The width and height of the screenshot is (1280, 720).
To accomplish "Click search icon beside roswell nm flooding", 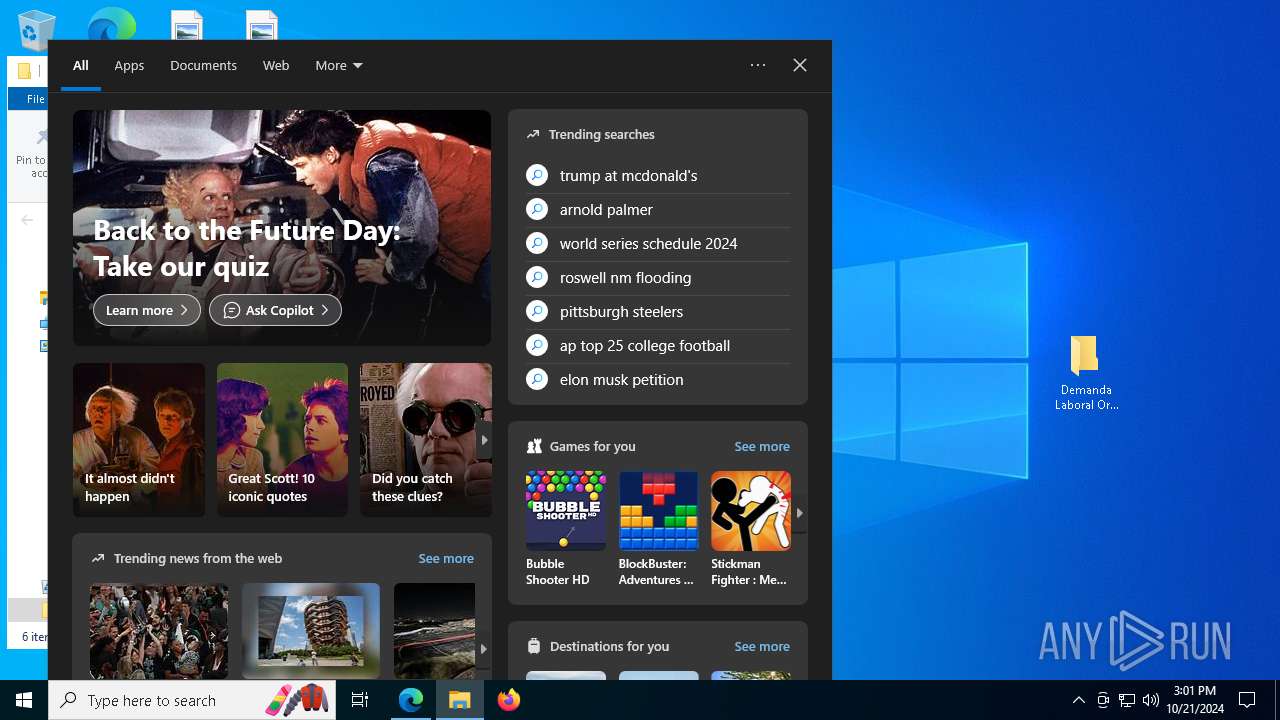I will [x=537, y=277].
